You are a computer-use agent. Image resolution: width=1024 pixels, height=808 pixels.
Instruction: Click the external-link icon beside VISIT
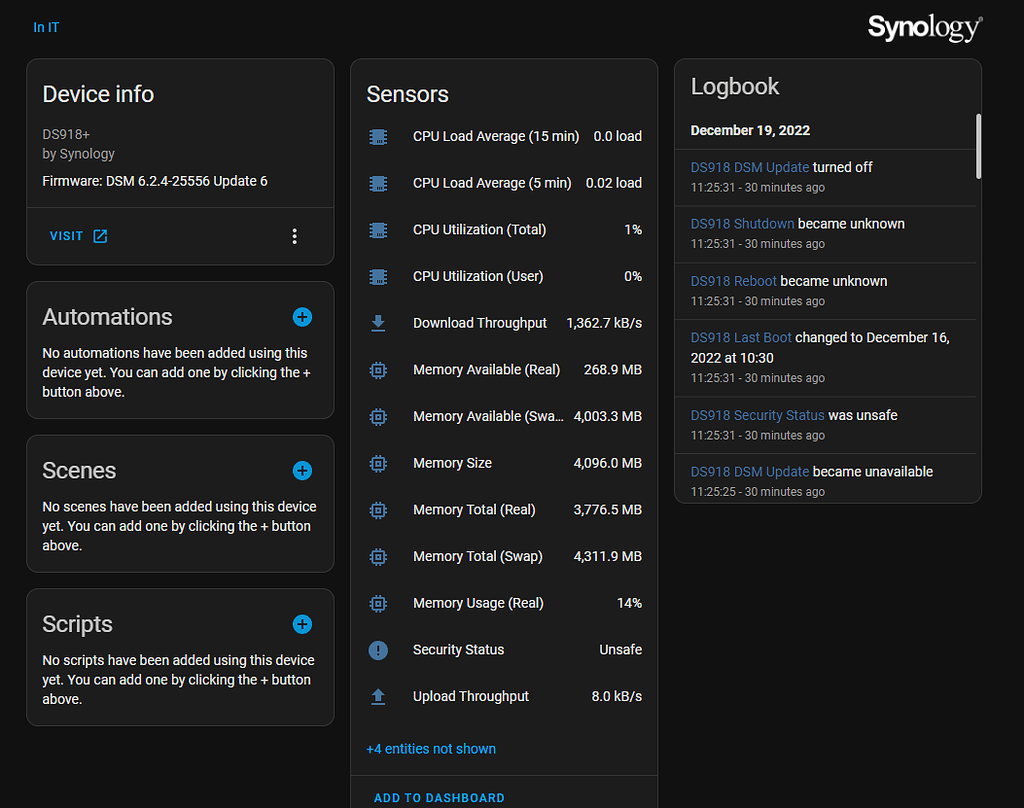pos(100,237)
